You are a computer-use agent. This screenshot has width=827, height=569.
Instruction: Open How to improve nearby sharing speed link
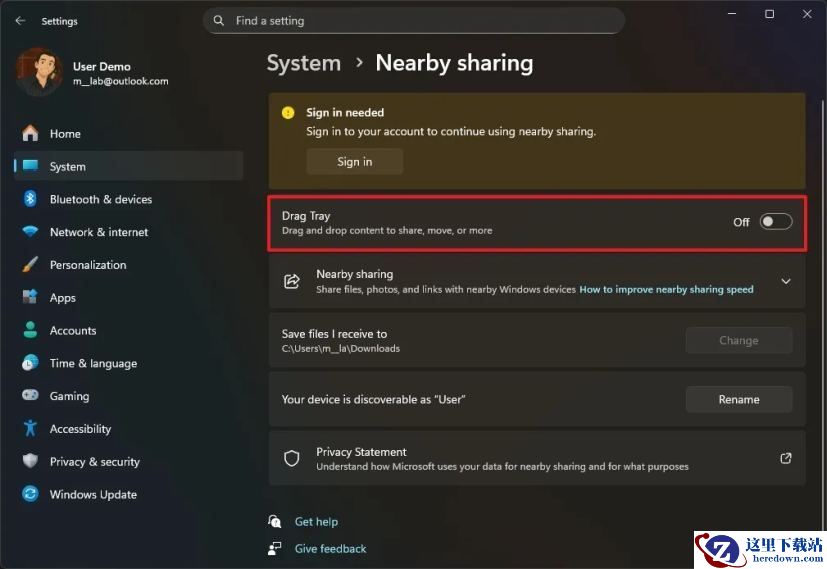[666, 290]
